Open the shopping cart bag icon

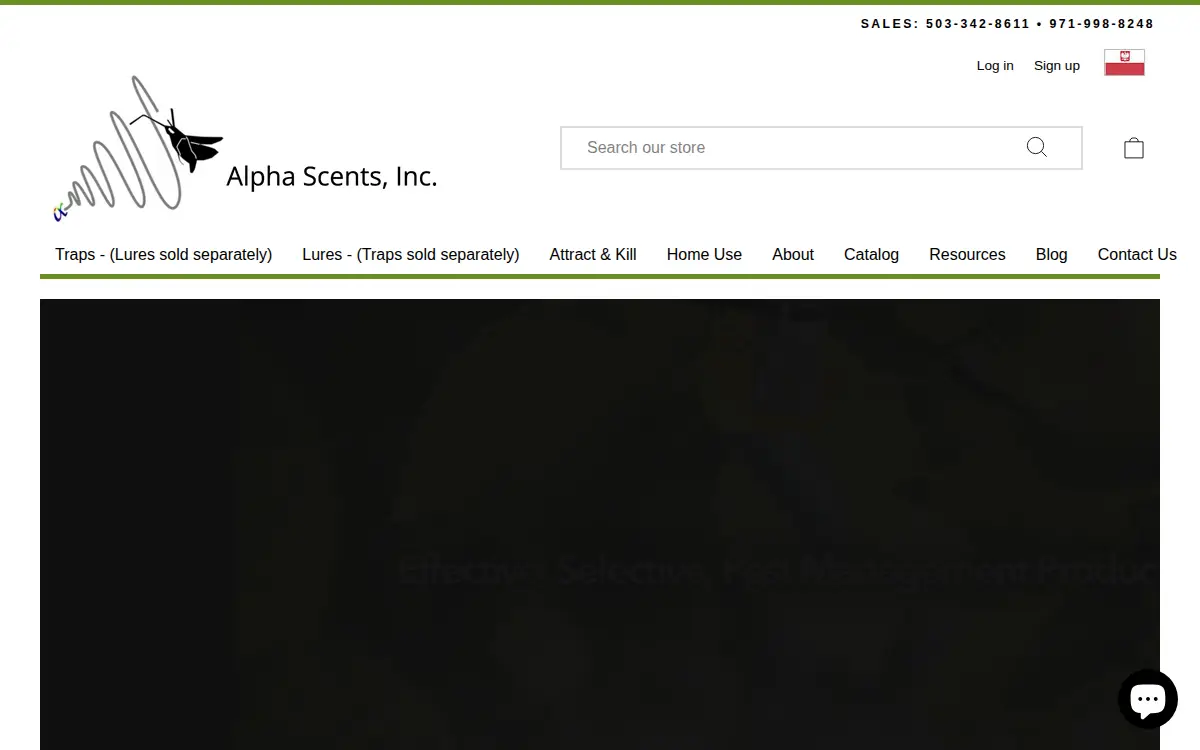tap(1134, 148)
